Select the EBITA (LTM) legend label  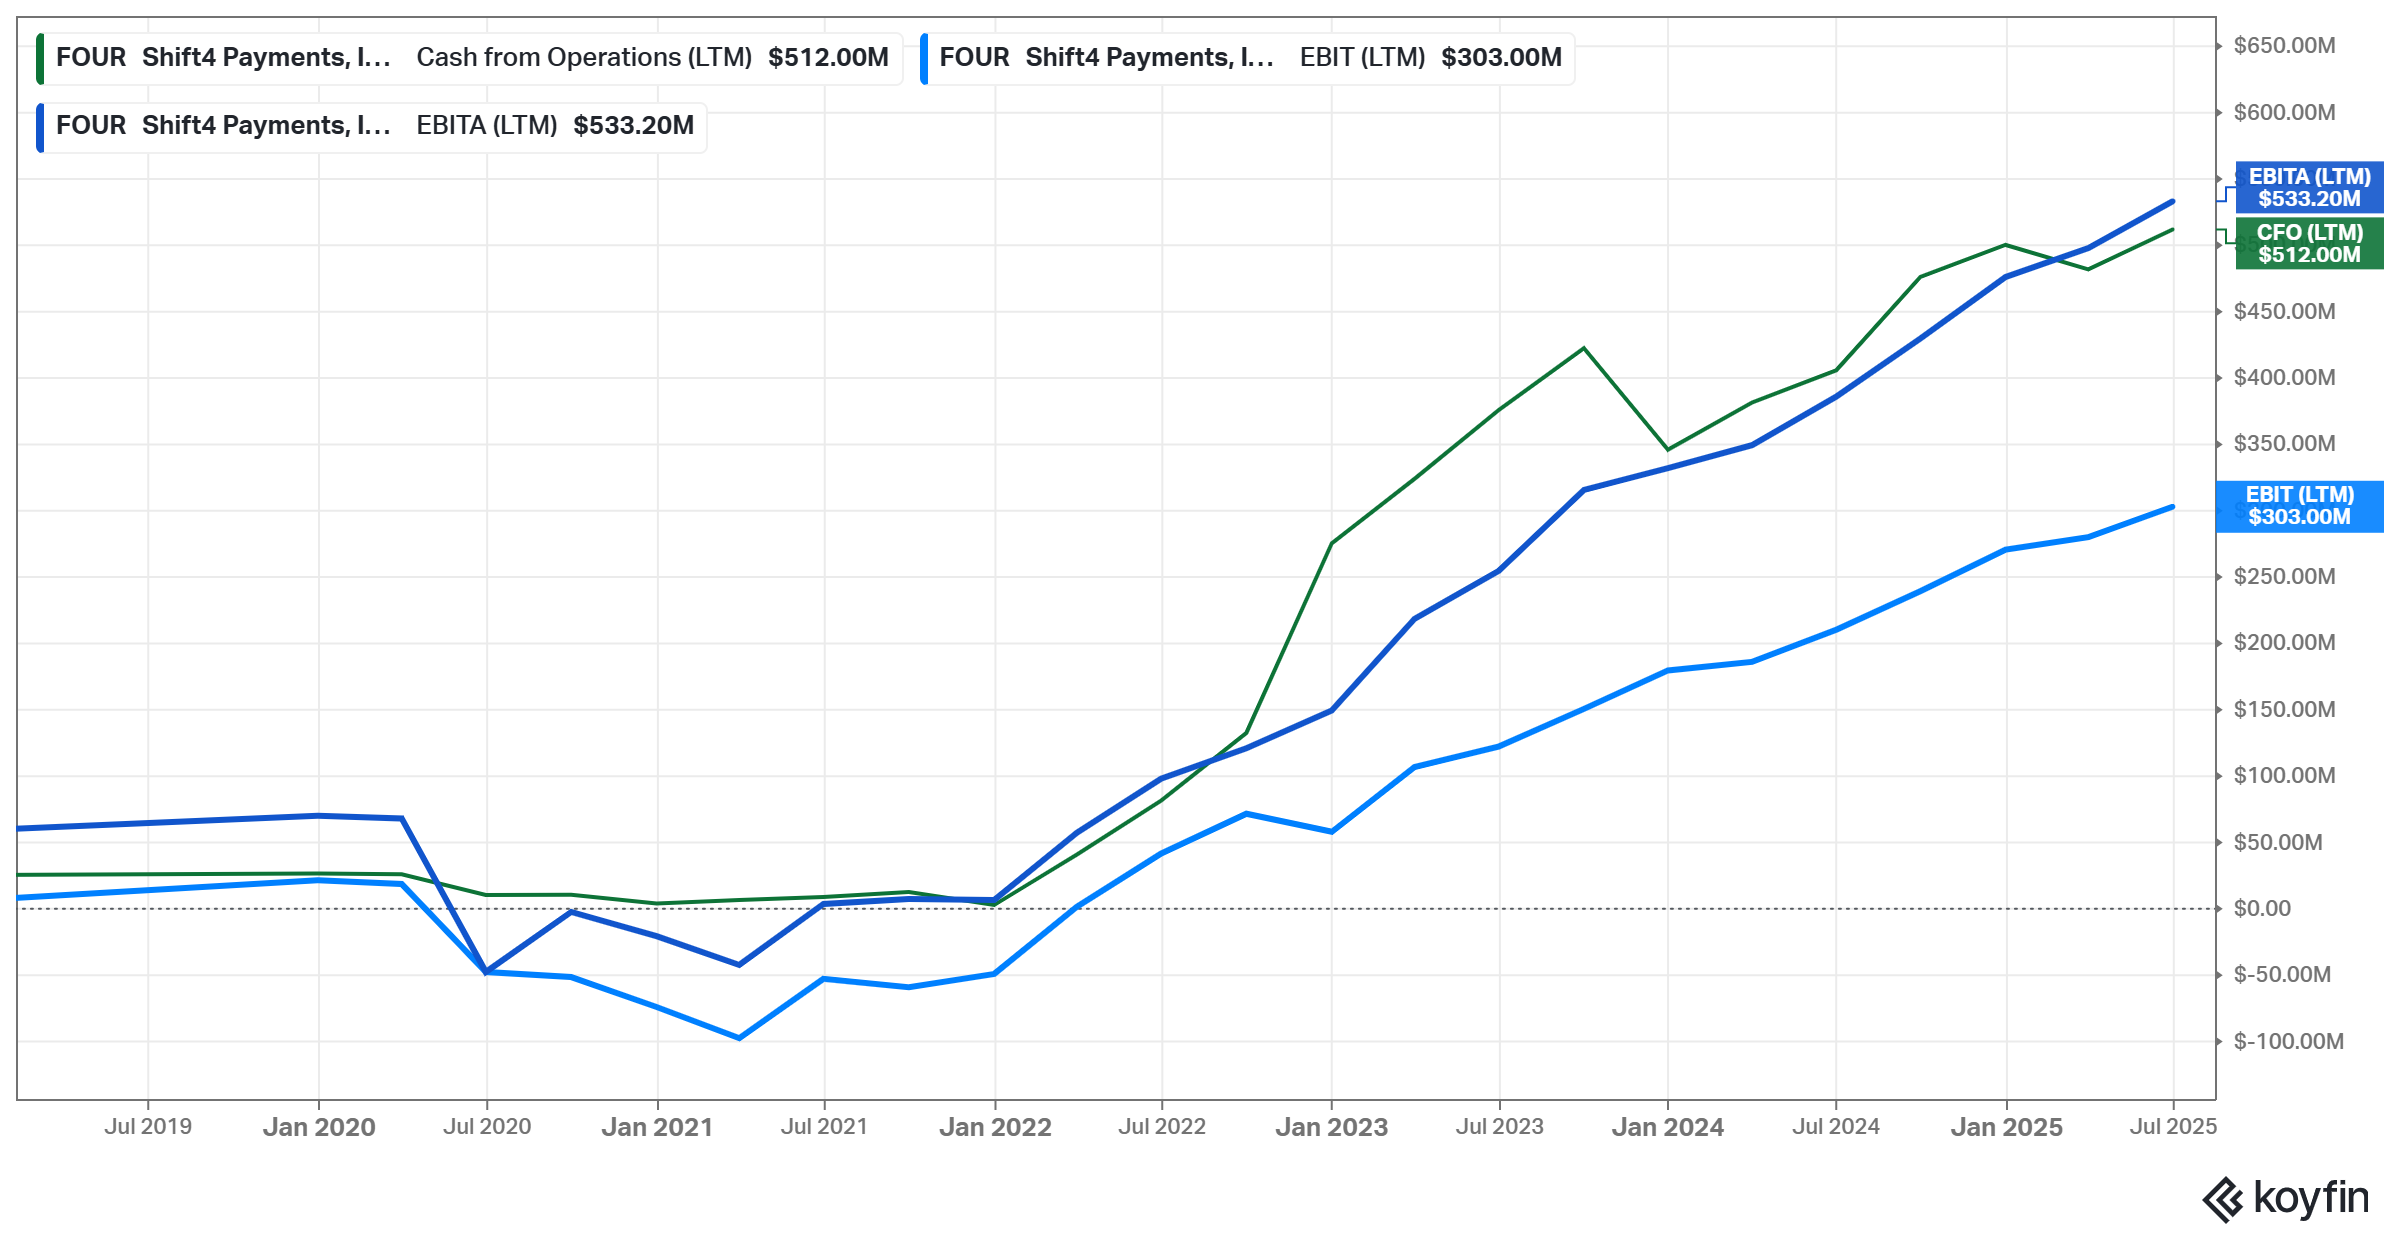[486, 126]
